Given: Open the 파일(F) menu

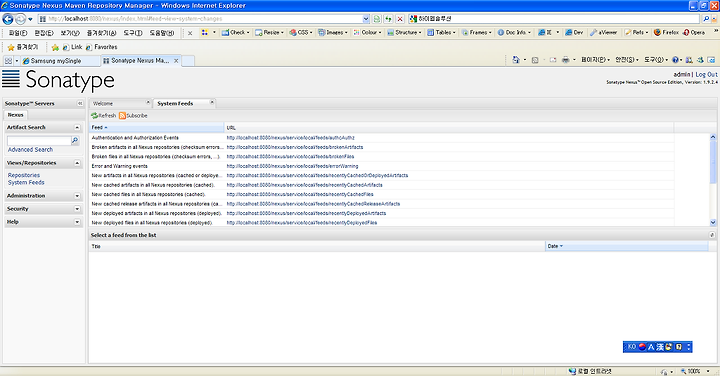Looking at the screenshot, I should (x=18, y=33).
